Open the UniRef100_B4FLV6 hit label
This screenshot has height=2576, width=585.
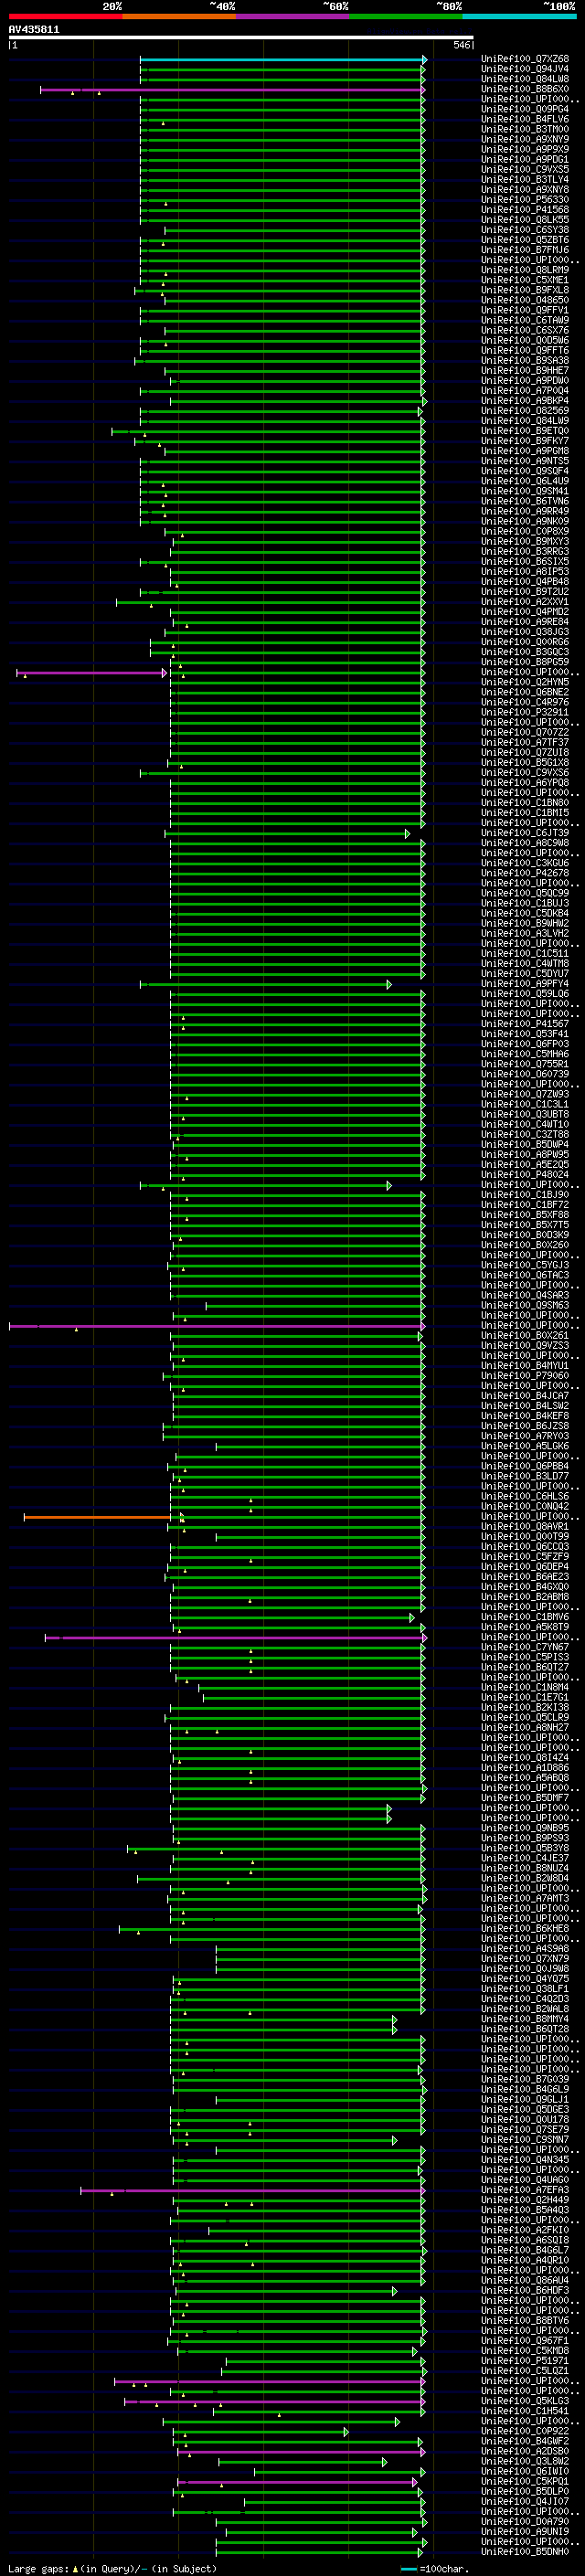(x=525, y=119)
